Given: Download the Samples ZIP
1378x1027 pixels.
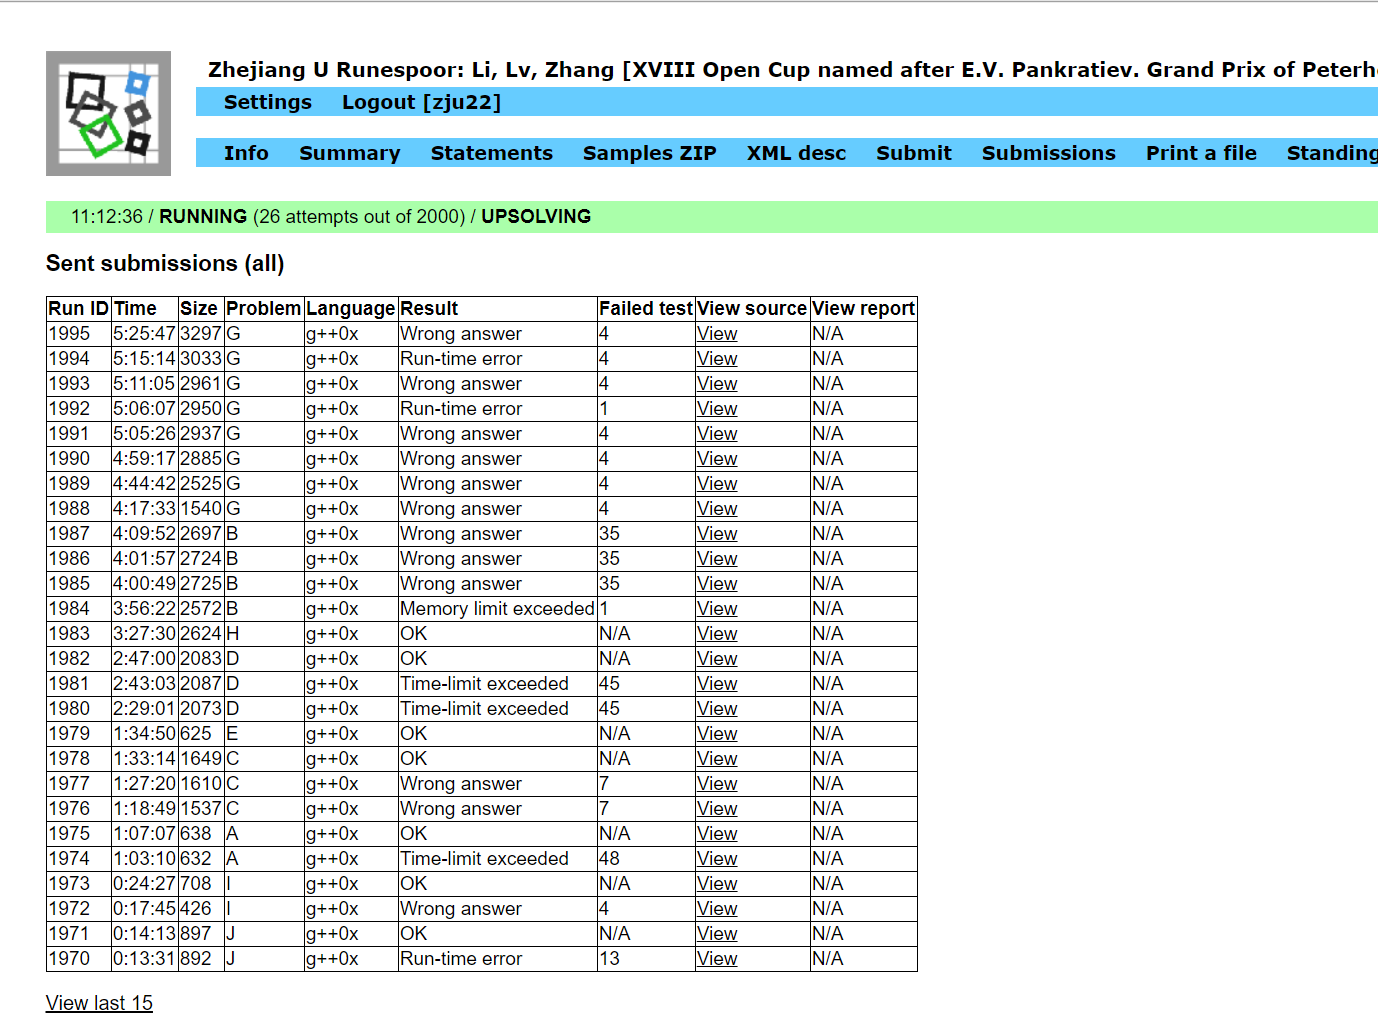Looking at the screenshot, I should (649, 153).
